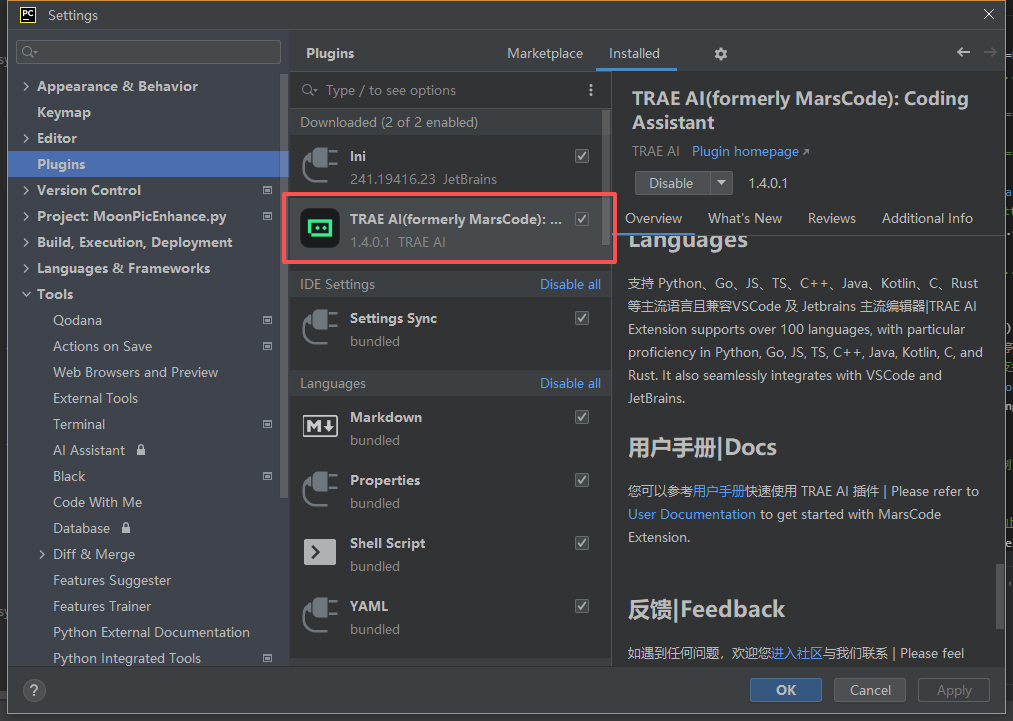Click the OK button
This screenshot has width=1013, height=721.
pos(786,690)
